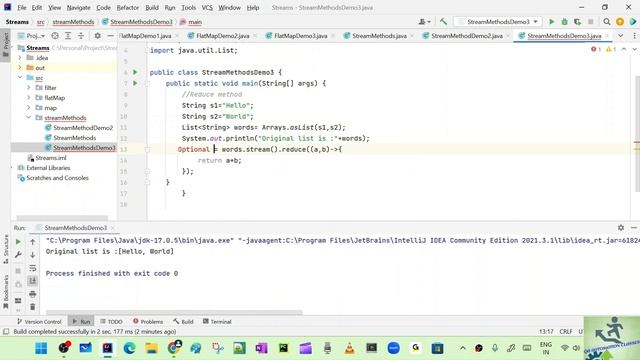
Task: Toggle scroll to end in Run console
Action: (33, 281)
